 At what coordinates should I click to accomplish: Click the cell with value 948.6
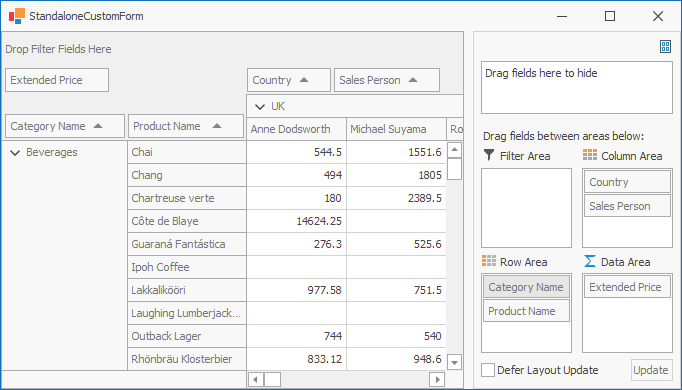point(397,359)
